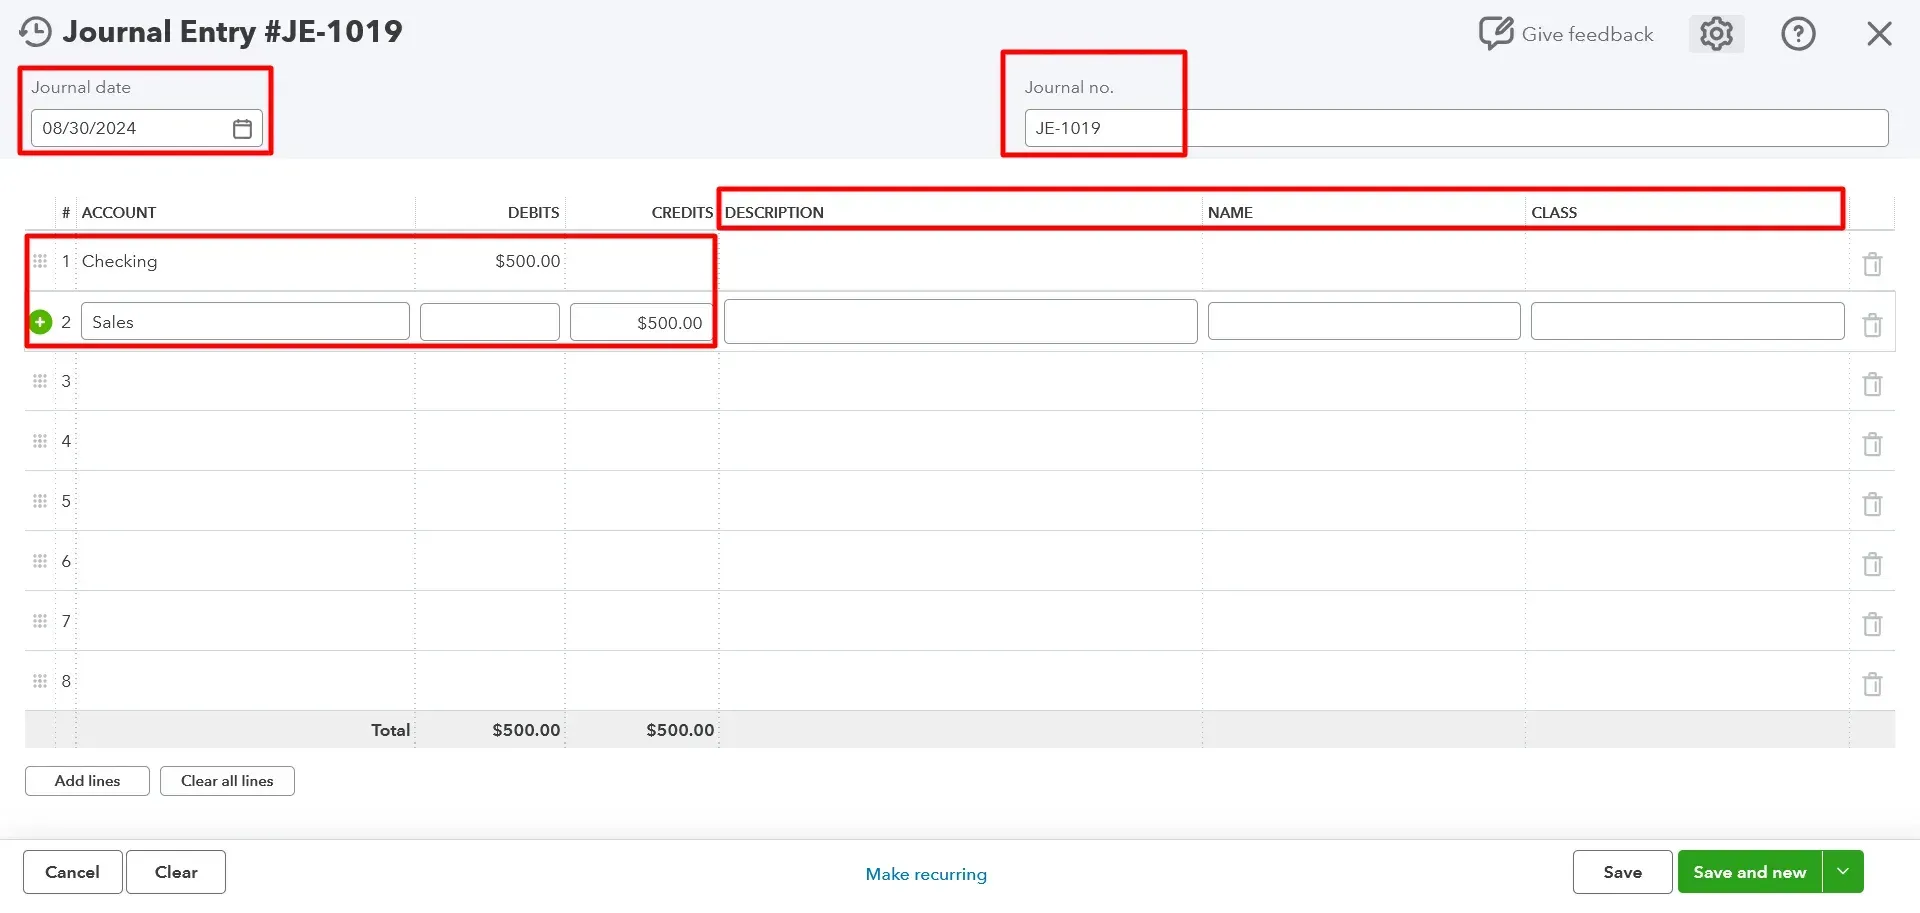Screen dimensions: 1920x913
Task: Open the Sales account combo box
Action: click(245, 322)
